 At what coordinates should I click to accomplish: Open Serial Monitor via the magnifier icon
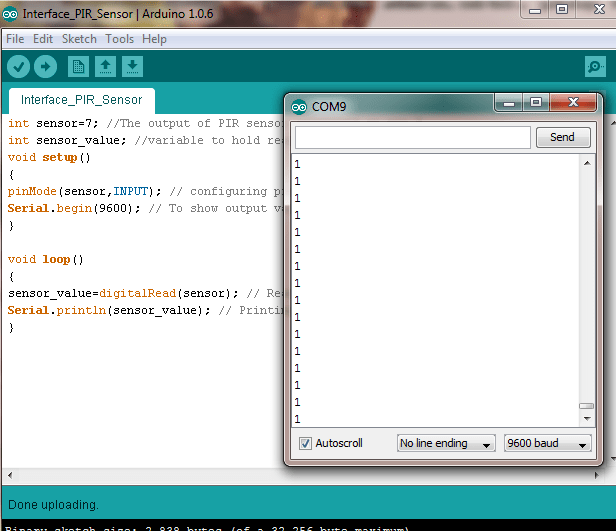point(595,66)
